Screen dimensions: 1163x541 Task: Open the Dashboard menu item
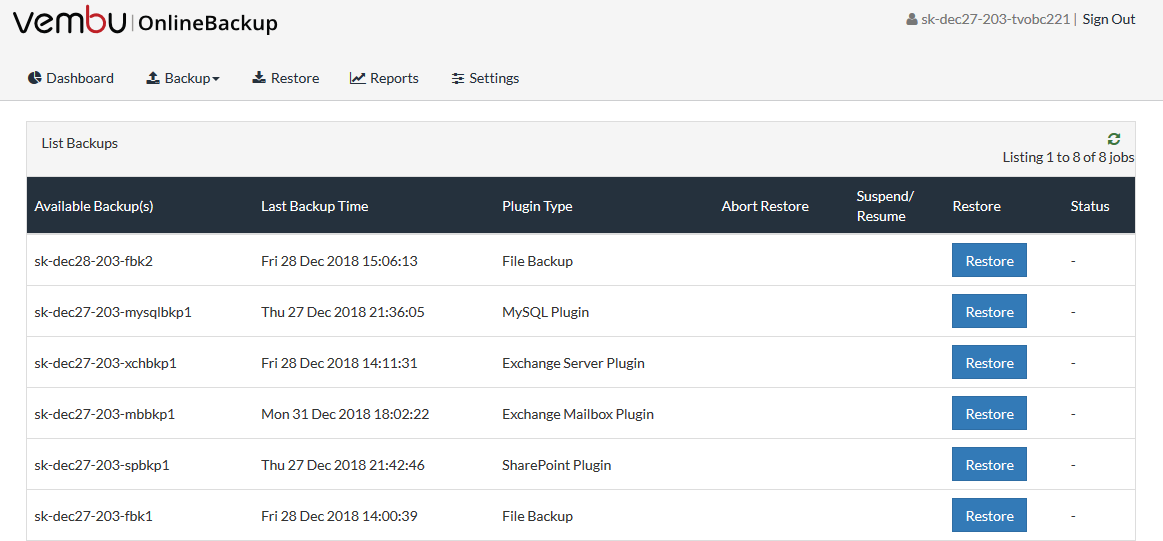coord(71,78)
